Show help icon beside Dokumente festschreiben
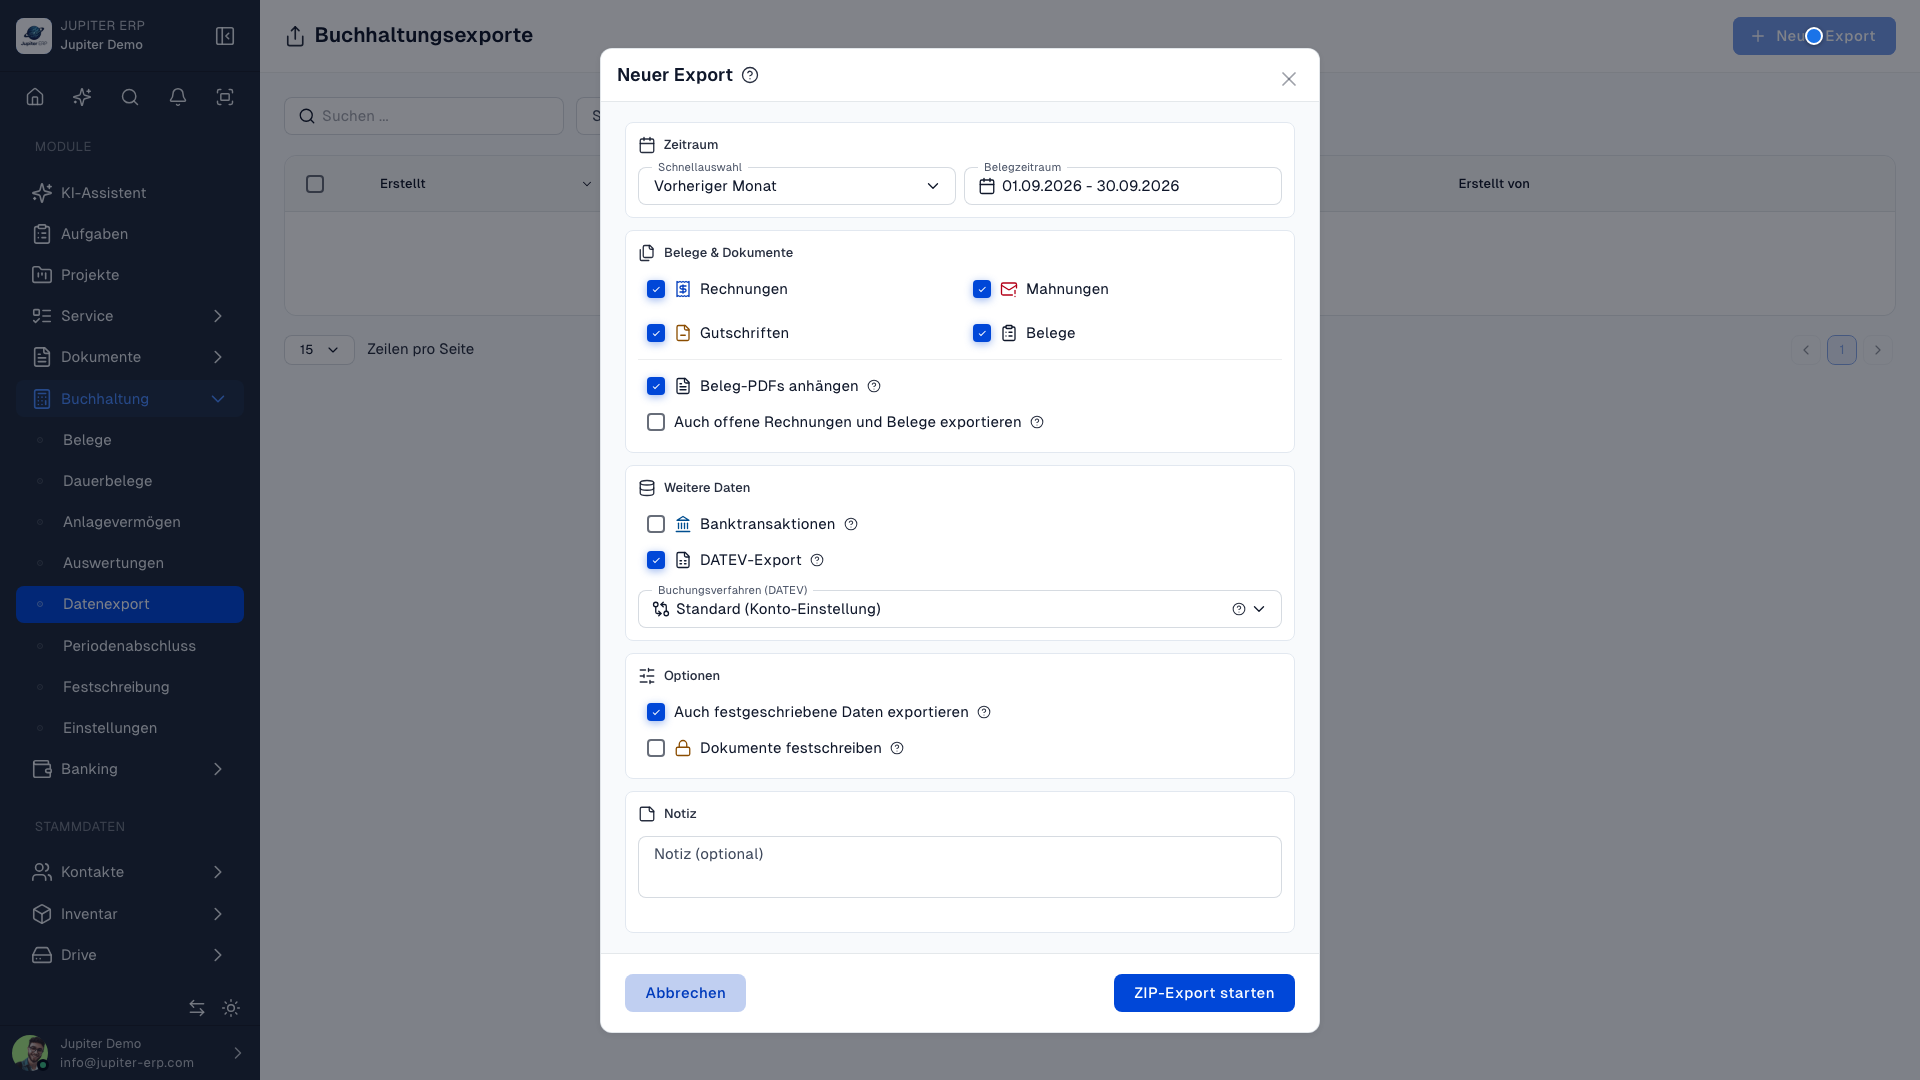This screenshot has height=1080, width=1920. pyautogui.click(x=897, y=748)
